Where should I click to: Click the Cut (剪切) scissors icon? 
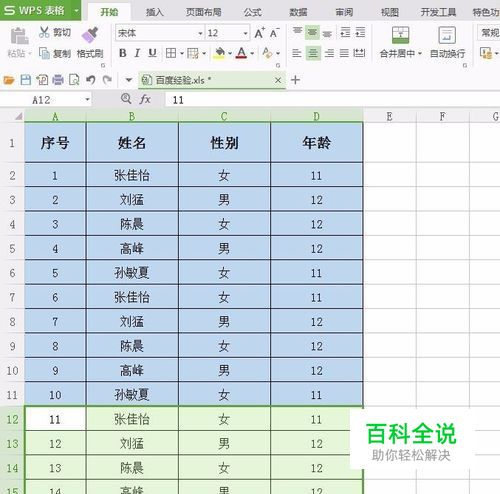click(x=44, y=32)
